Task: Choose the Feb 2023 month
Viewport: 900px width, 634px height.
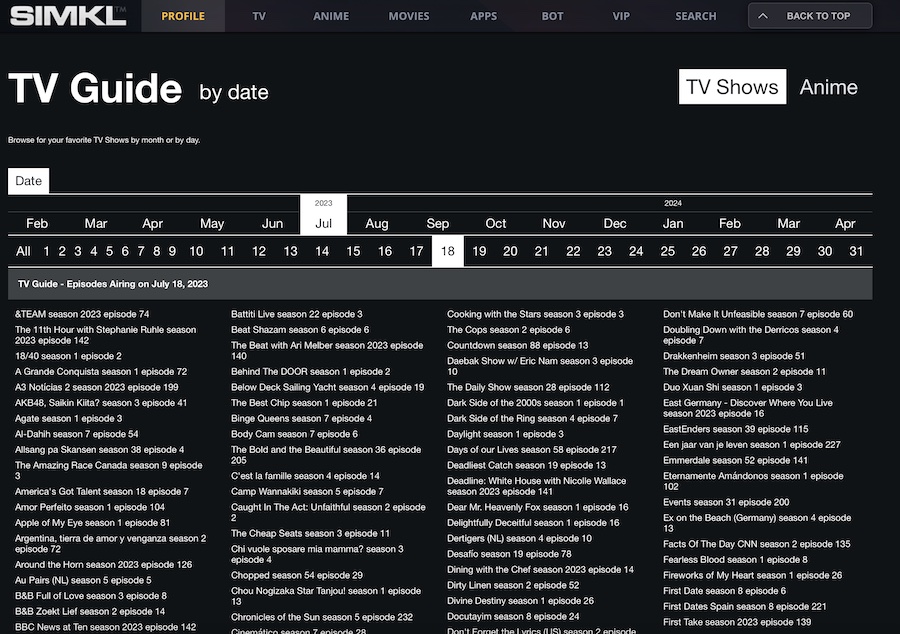Action: pyautogui.click(x=37, y=223)
